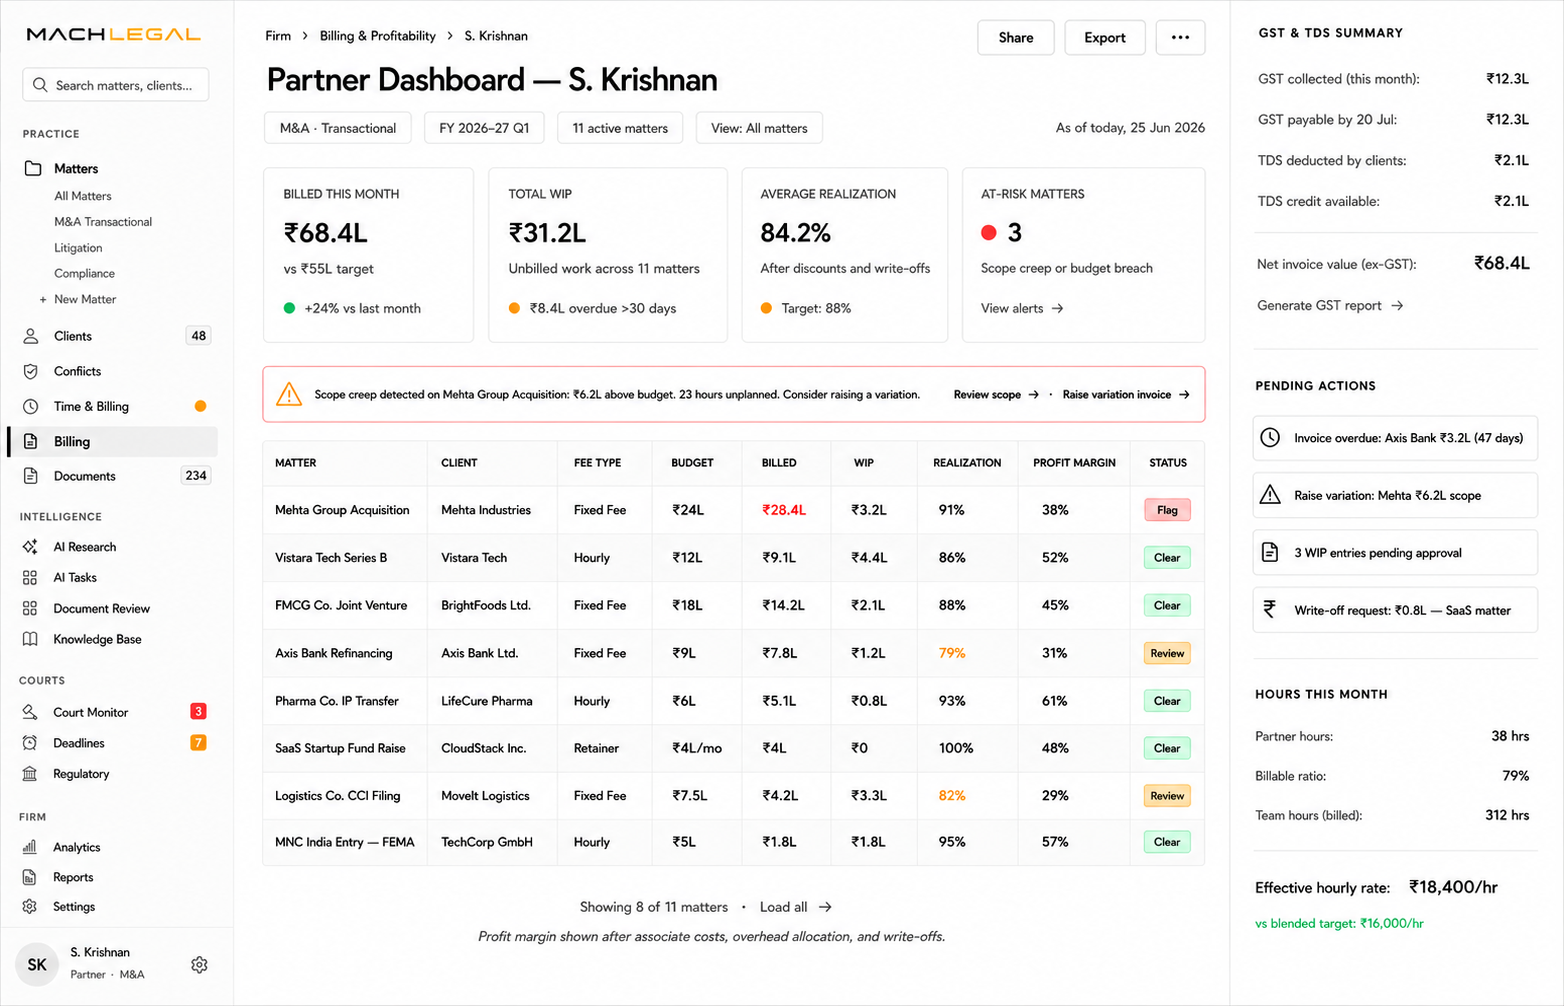This screenshot has width=1564, height=1006.
Task: Click the Export button
Action: (x=1105, y=37)
